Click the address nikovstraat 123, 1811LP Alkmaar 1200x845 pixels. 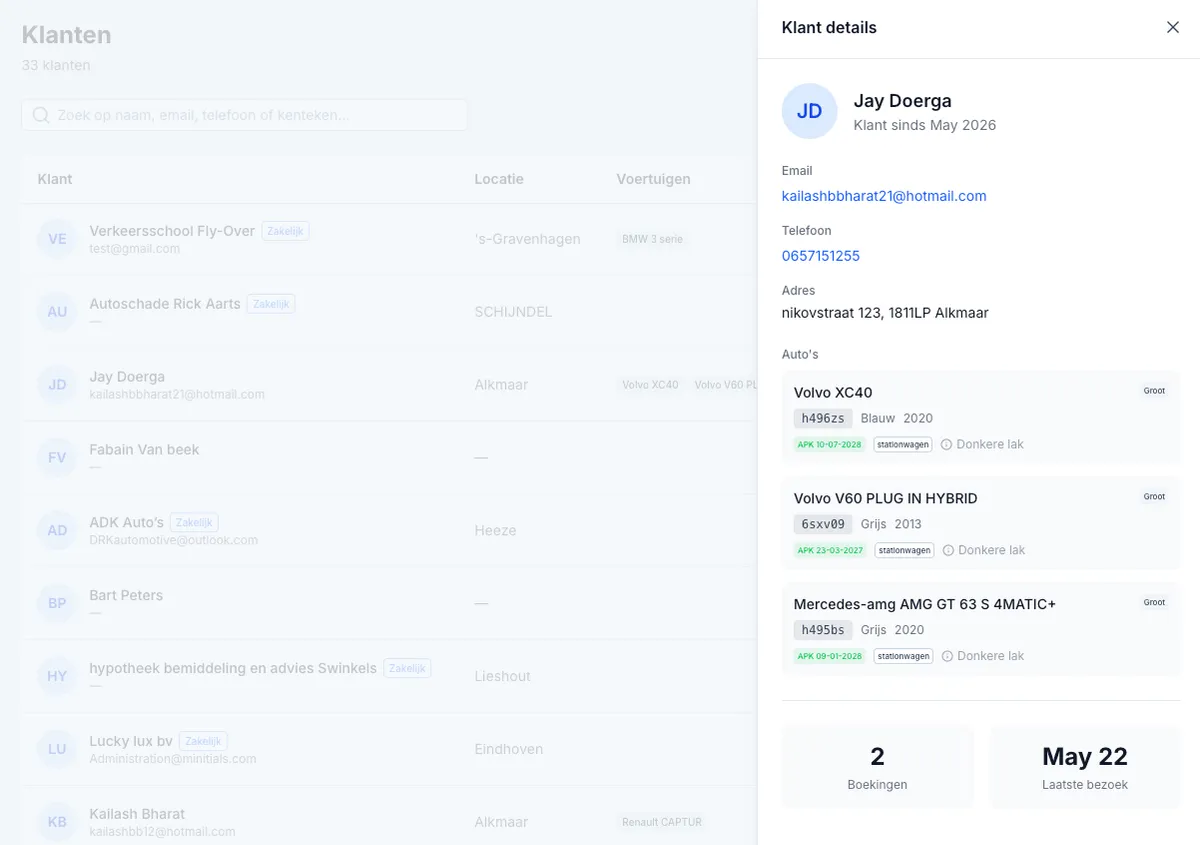click(x=885, y=313)
